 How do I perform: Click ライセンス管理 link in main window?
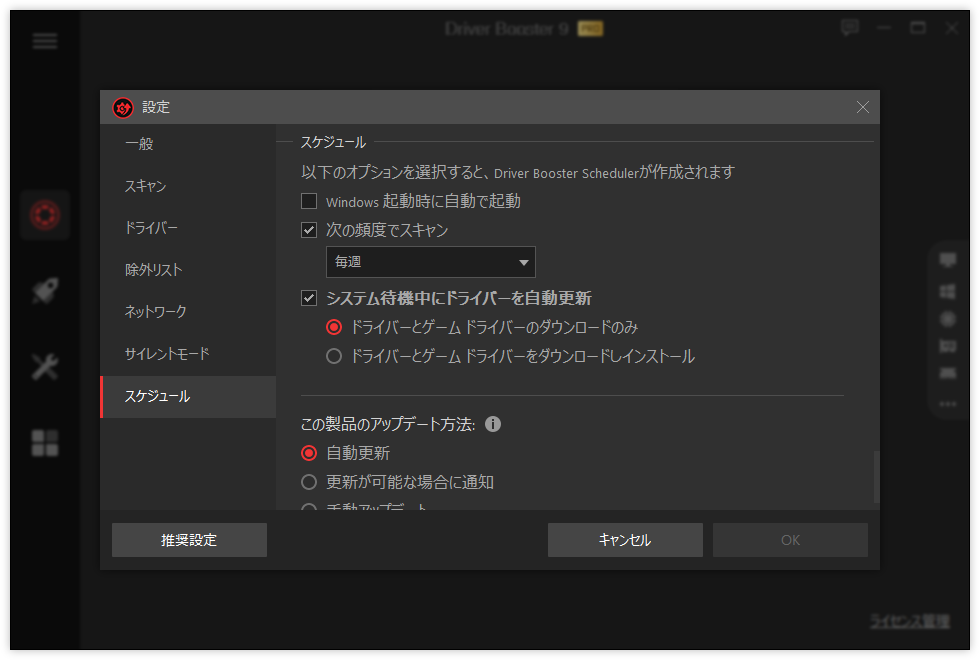(910, 621)
